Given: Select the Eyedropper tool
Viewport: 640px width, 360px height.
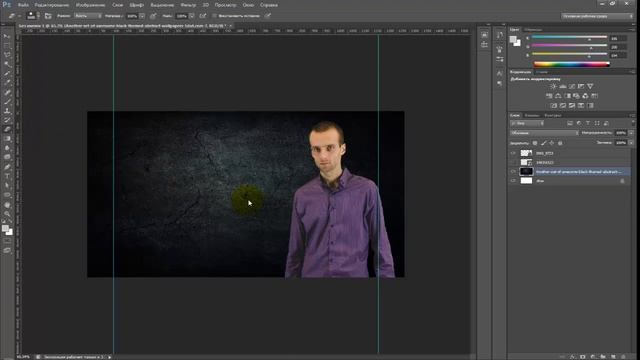Looking at the screenshot, I should pos(7,82).
